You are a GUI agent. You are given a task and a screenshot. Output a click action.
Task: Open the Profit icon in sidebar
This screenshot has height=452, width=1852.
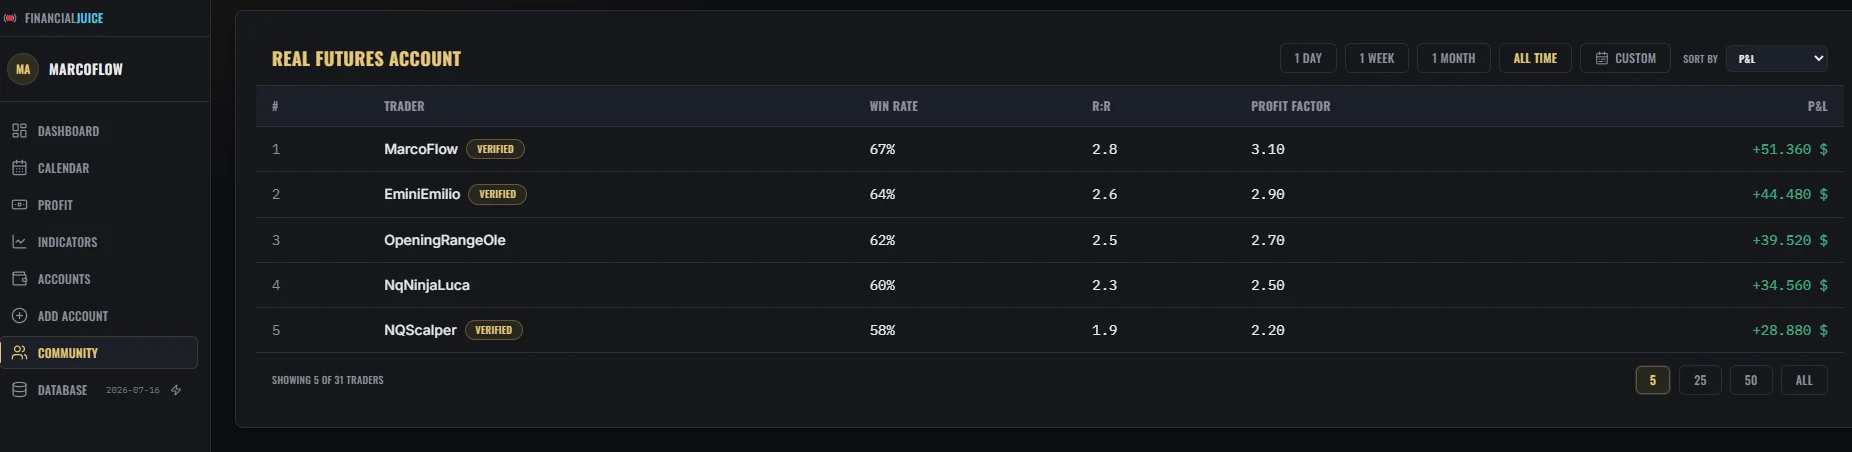tap(19, 205)
